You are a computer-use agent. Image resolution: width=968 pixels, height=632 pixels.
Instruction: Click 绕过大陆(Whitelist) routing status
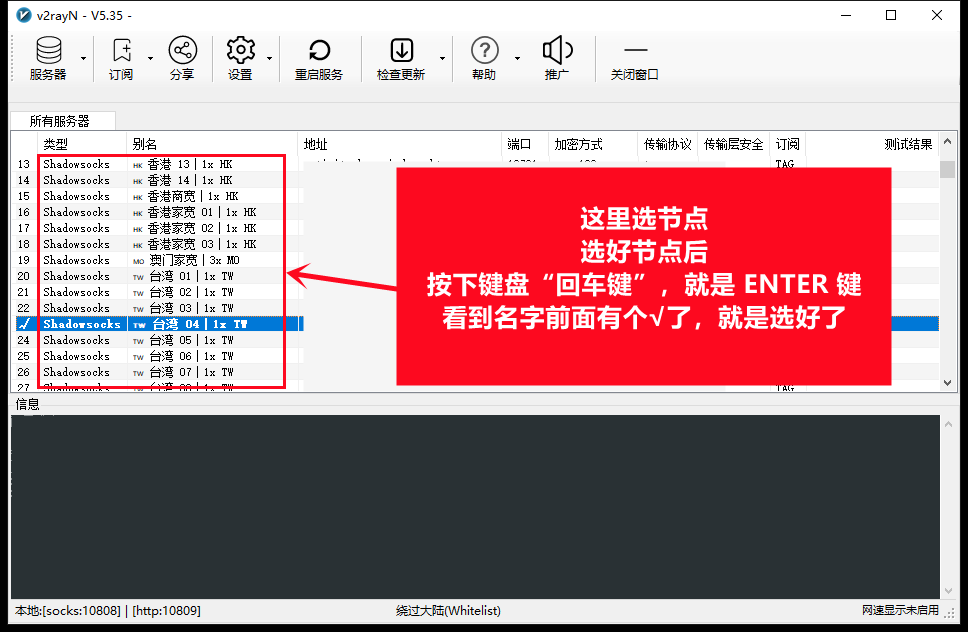[448, 610]
